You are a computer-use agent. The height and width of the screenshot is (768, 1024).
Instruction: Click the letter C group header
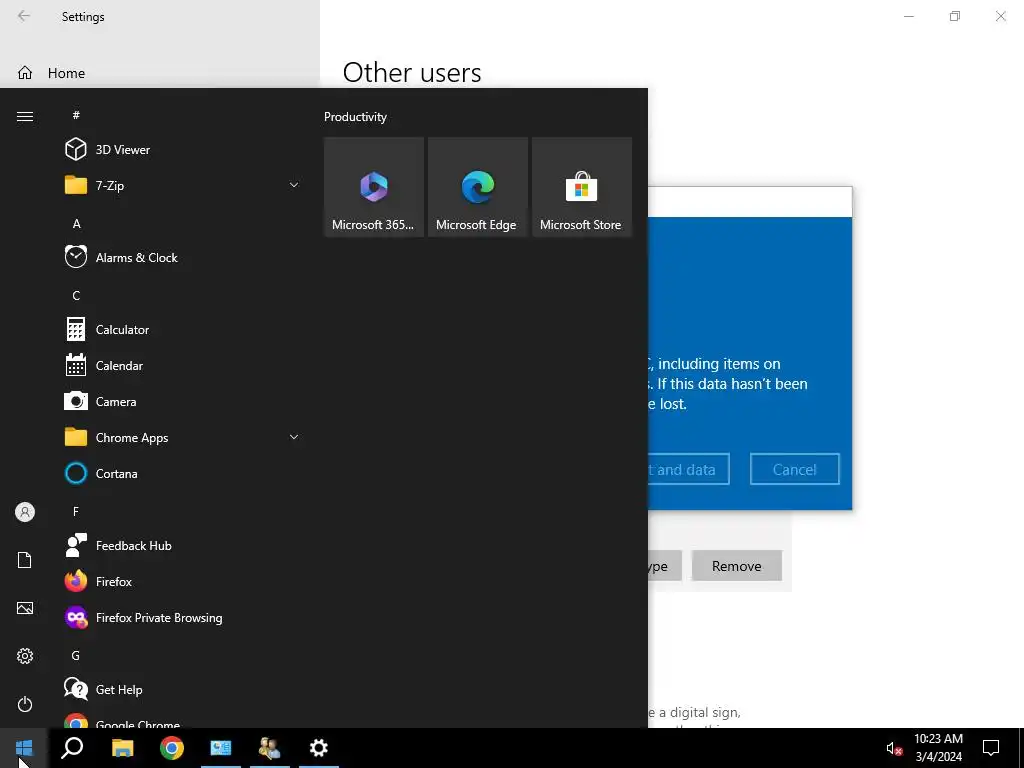(x=76, y=295)
